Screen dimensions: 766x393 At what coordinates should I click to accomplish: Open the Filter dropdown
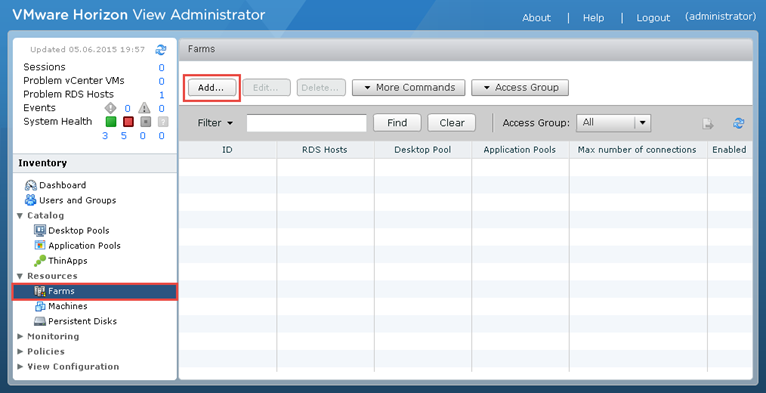pyautogui.click(x=215, y=123)
